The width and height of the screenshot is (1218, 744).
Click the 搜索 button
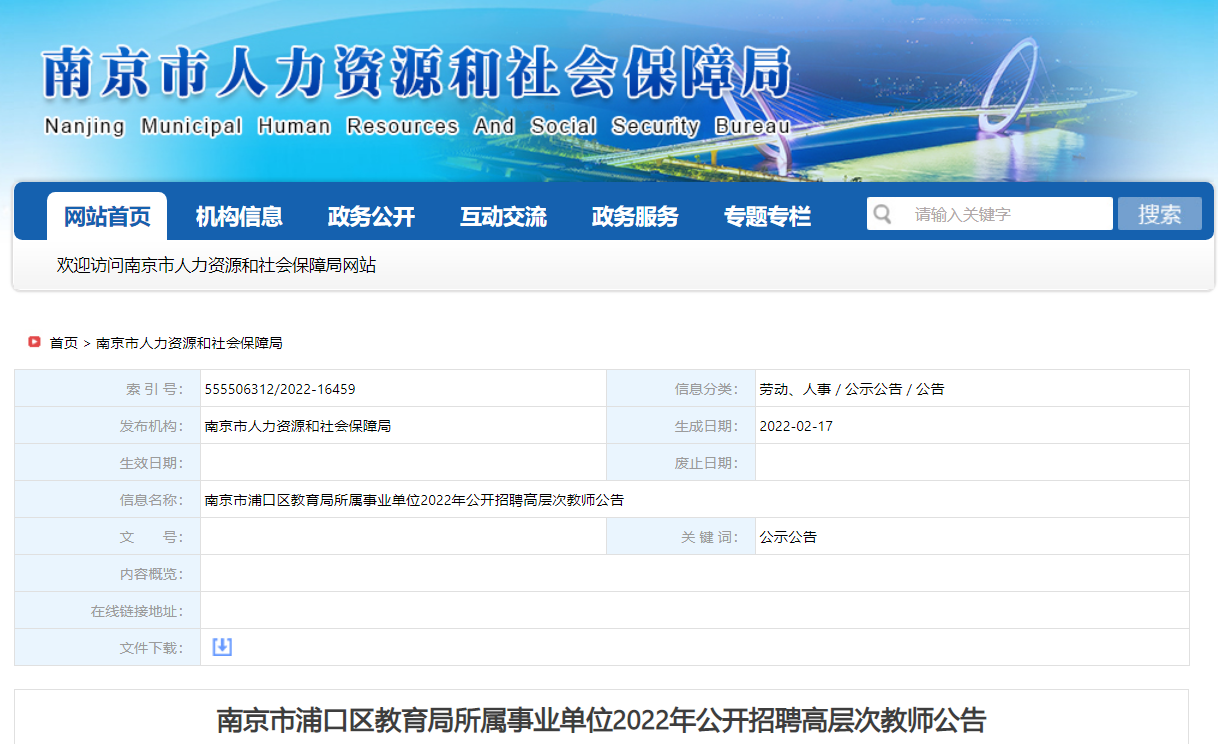coord(1160,214)
